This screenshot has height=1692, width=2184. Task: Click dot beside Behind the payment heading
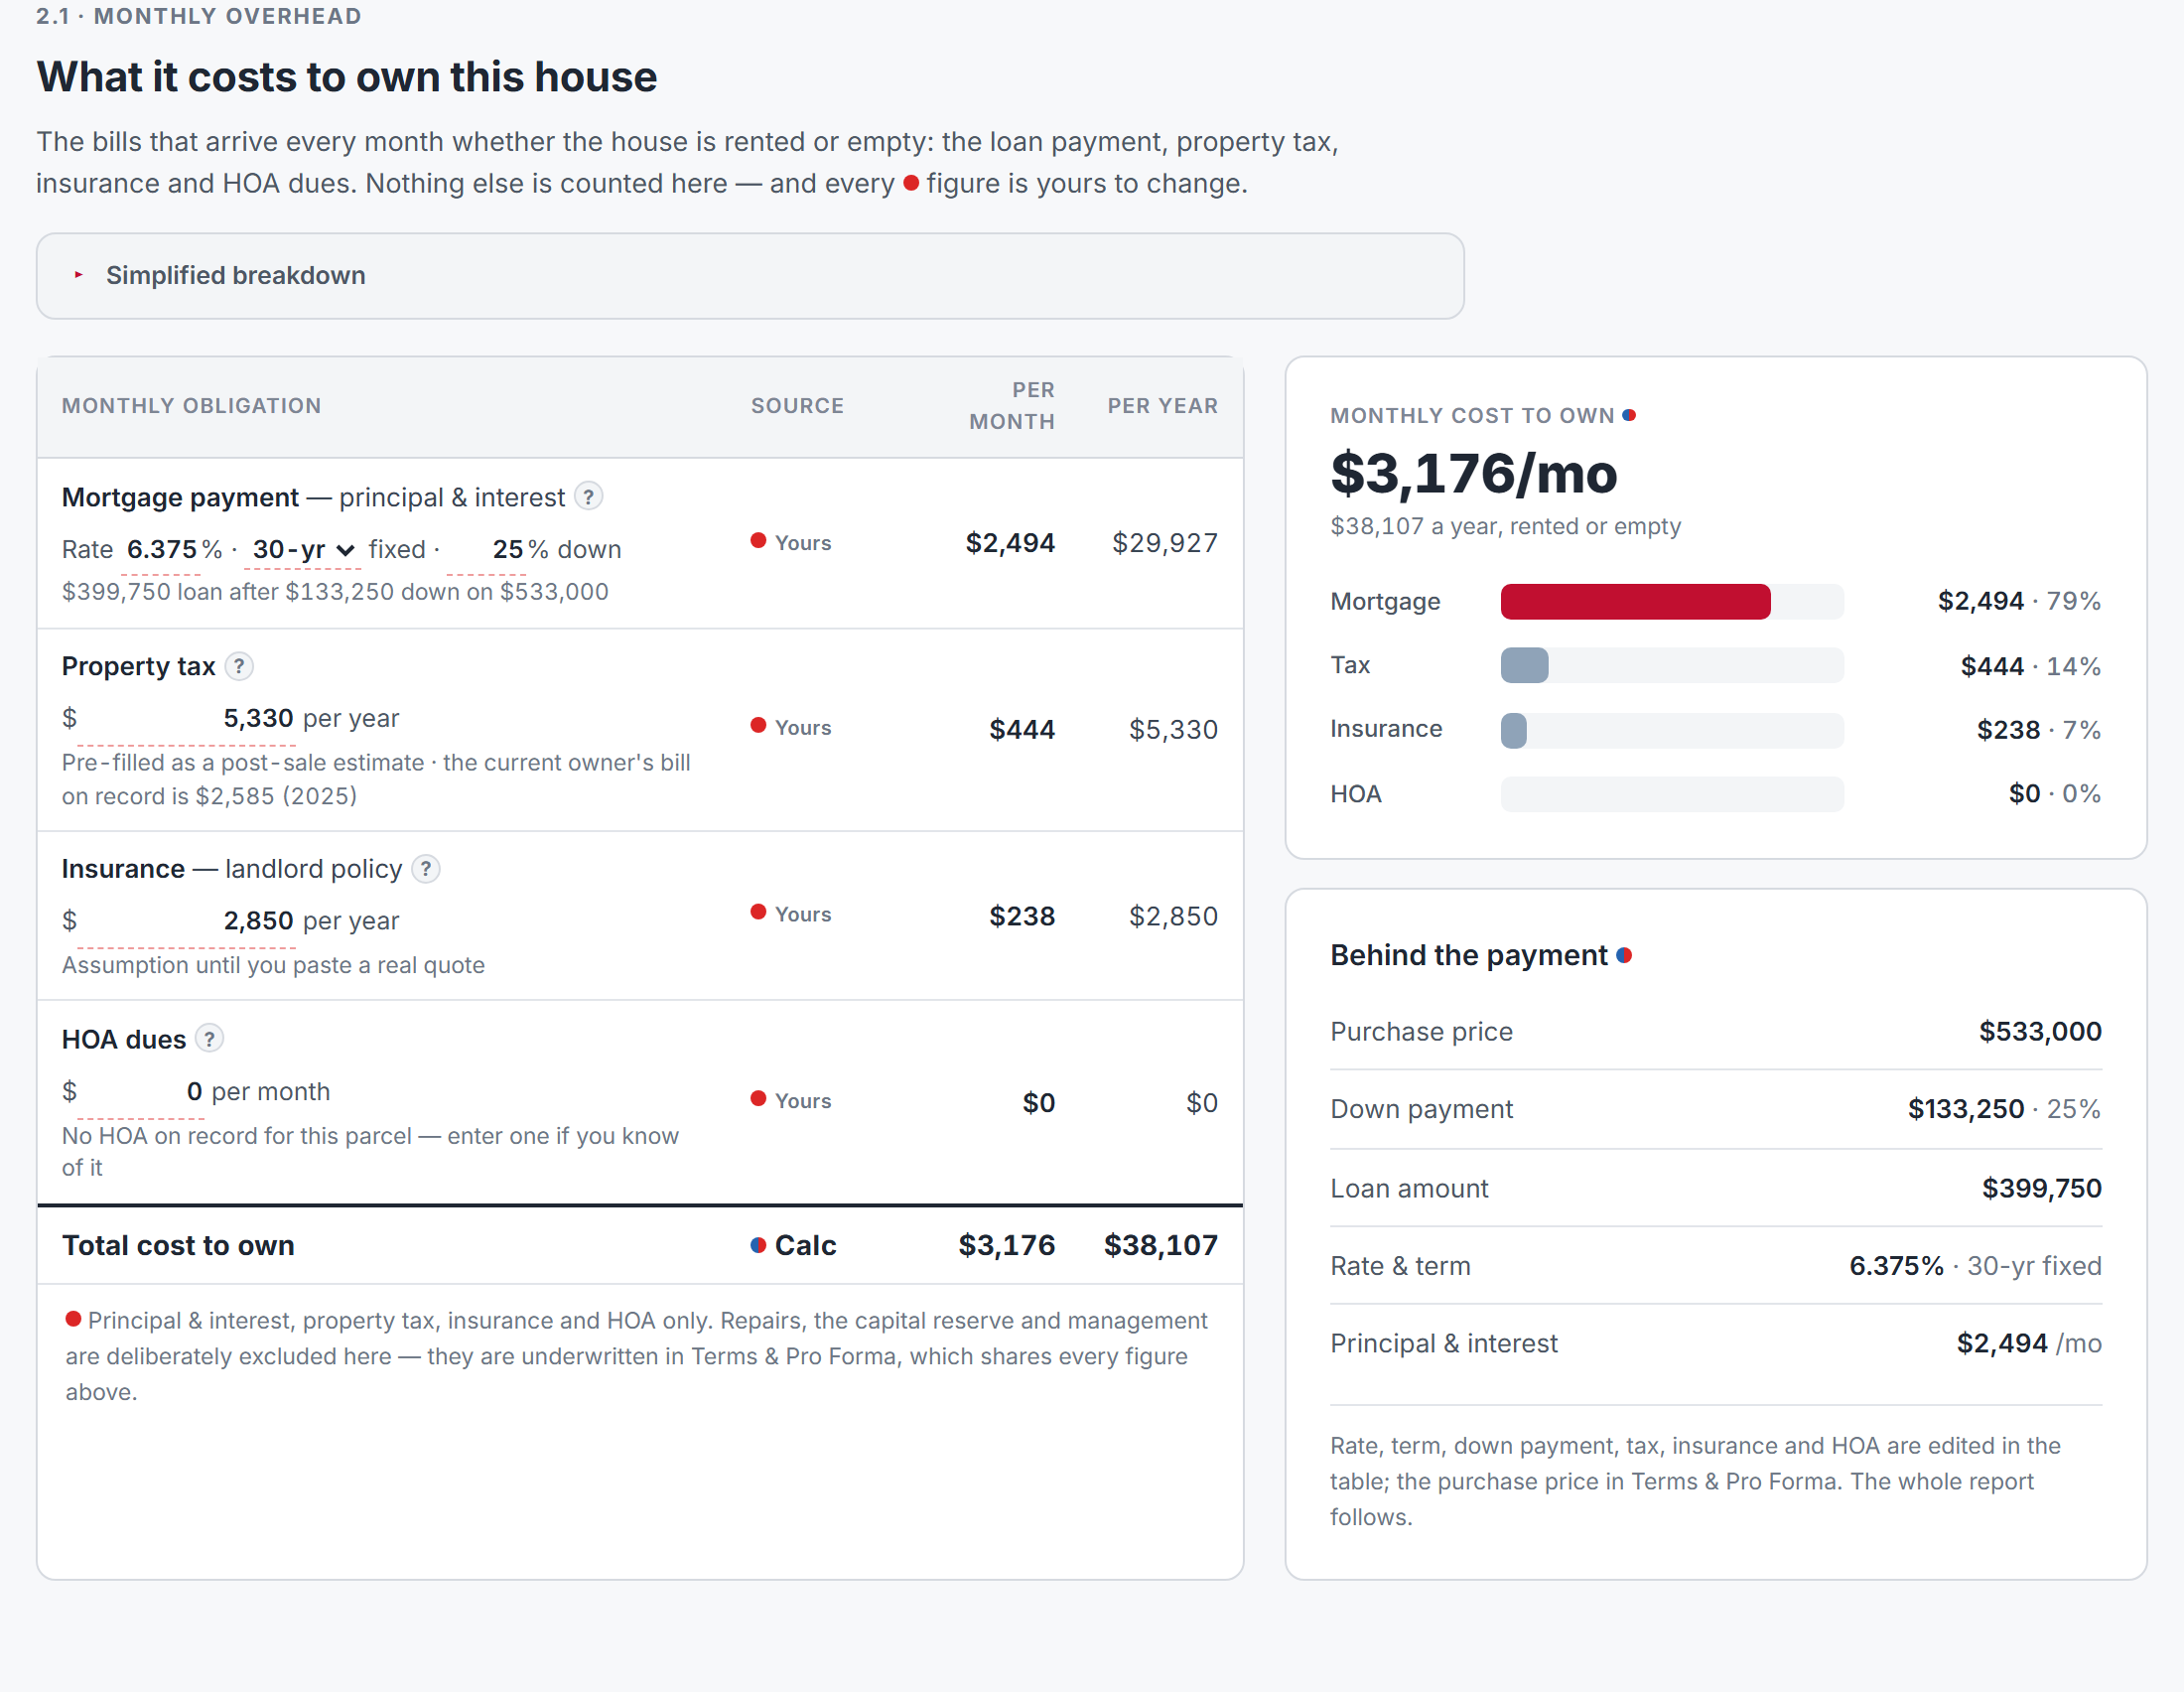(1624, 956)
